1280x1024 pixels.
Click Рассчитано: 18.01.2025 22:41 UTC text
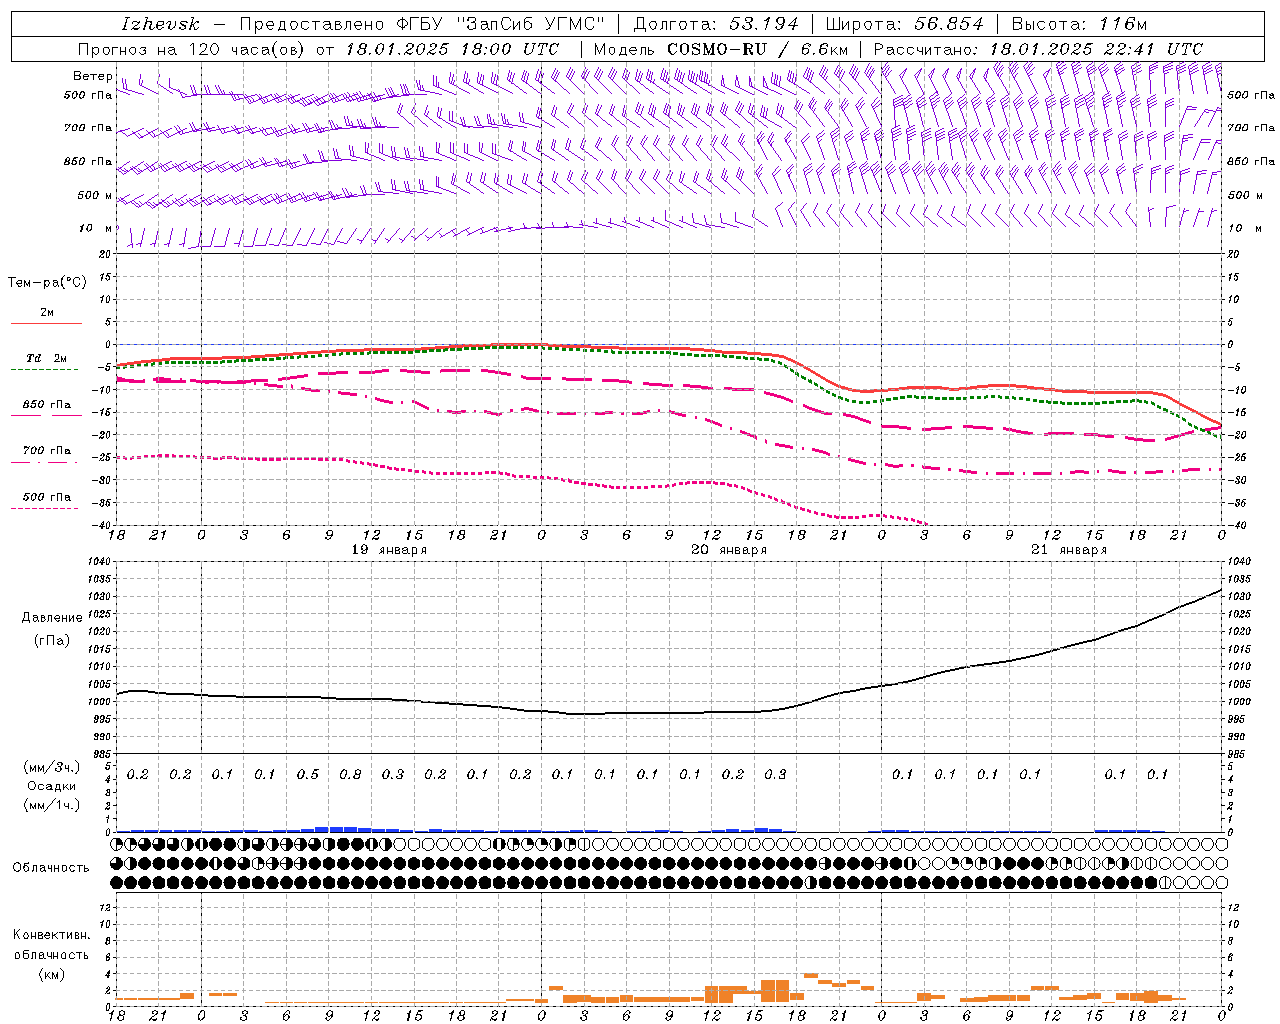(1038, 49)
